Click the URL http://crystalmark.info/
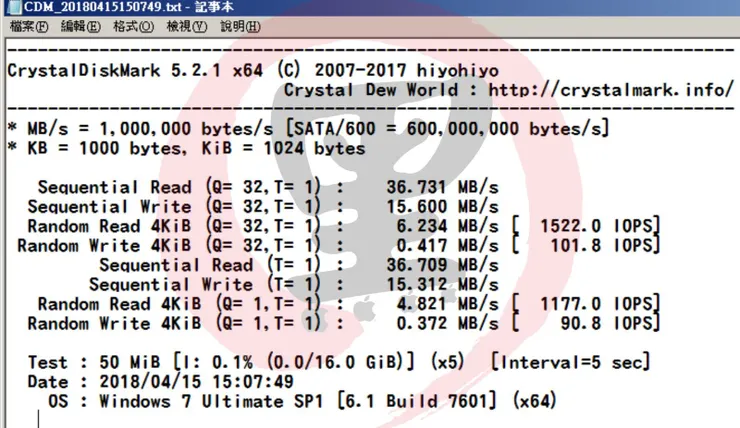Viewport: 740px width, 428px height. 611,90
